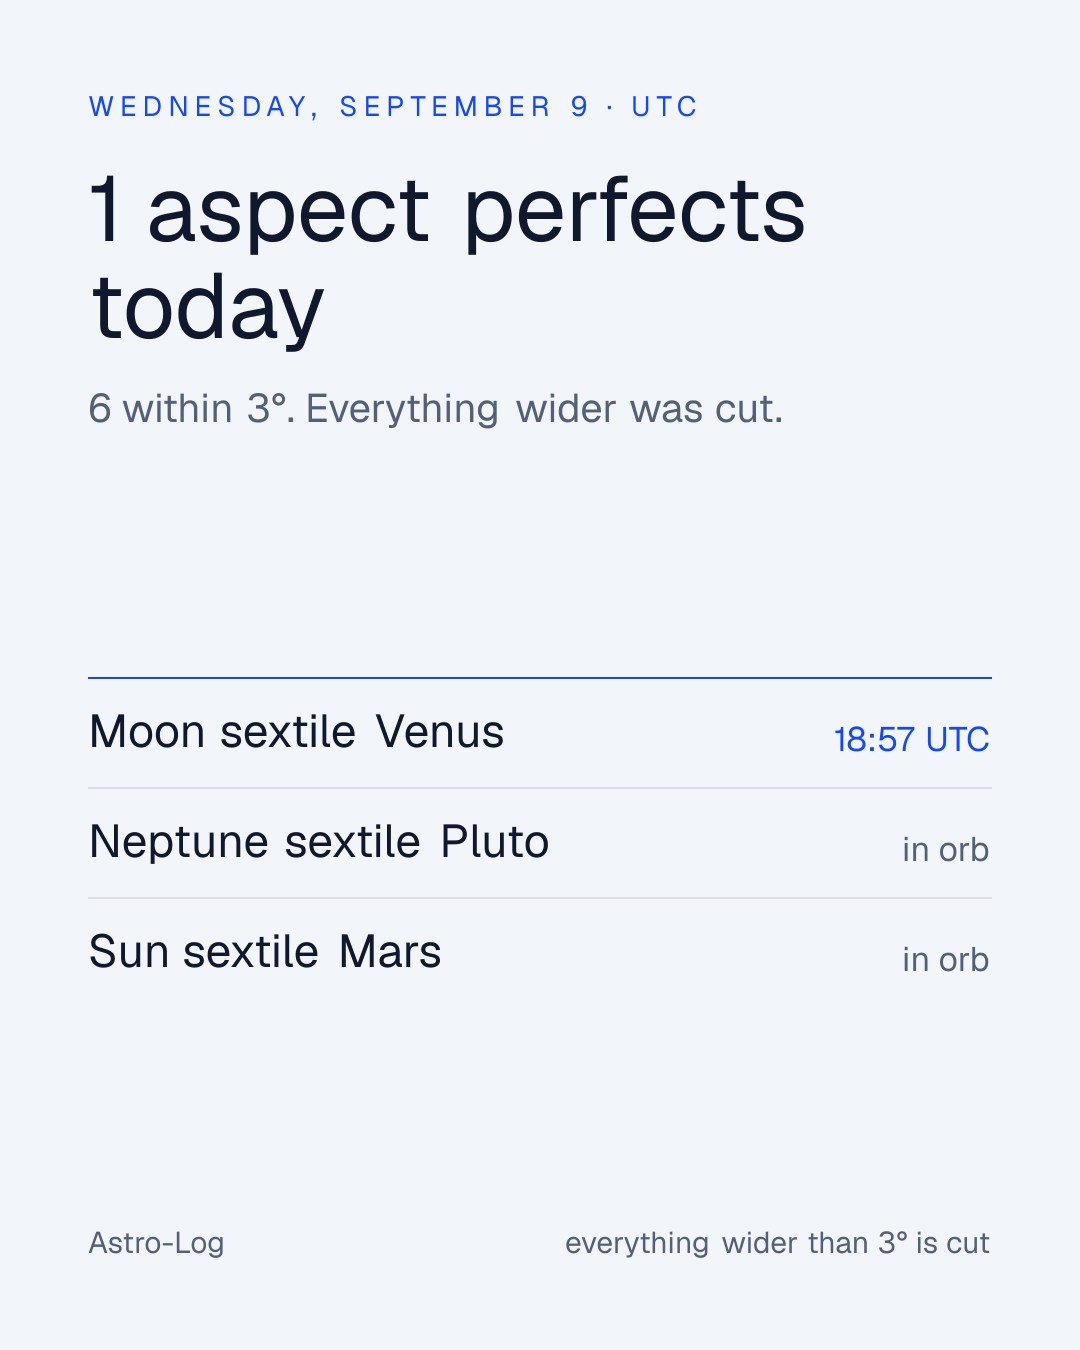Click the word 'today' in the headline
1080x1350 pixels.
click(x=208, y=308)
